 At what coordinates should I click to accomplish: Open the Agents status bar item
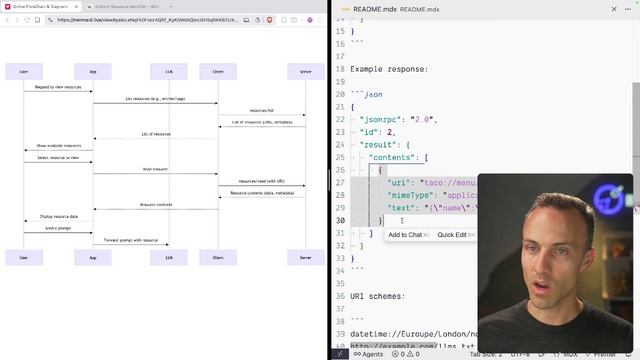369,354
